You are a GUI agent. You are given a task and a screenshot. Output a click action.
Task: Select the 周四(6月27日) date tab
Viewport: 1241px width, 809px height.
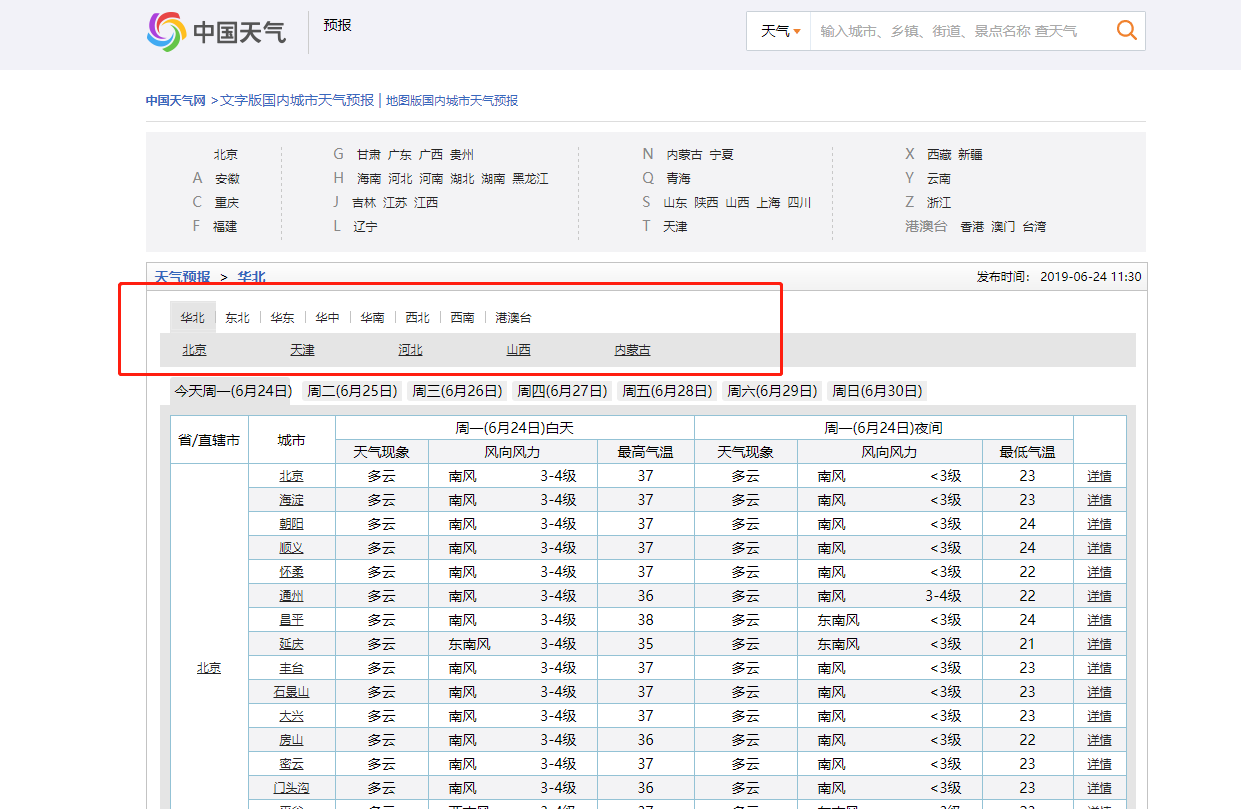point(562,391)
